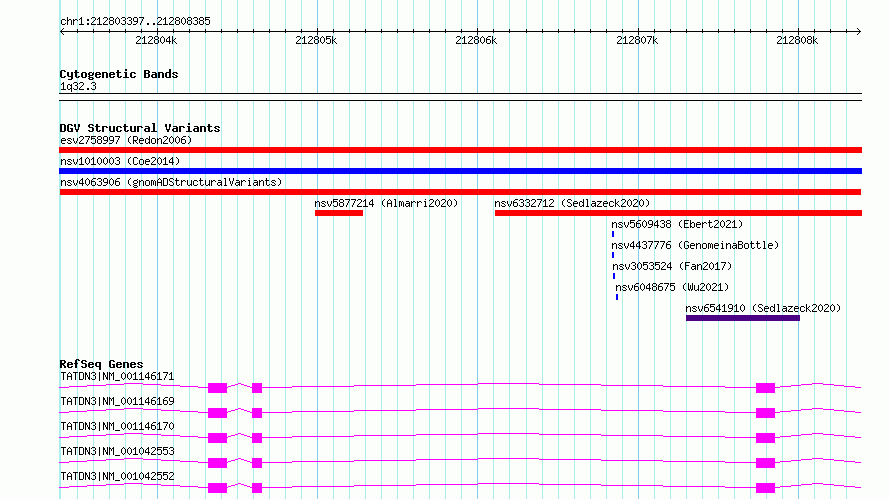Click the small blue nsv6048675 marker

coord(617,297)
